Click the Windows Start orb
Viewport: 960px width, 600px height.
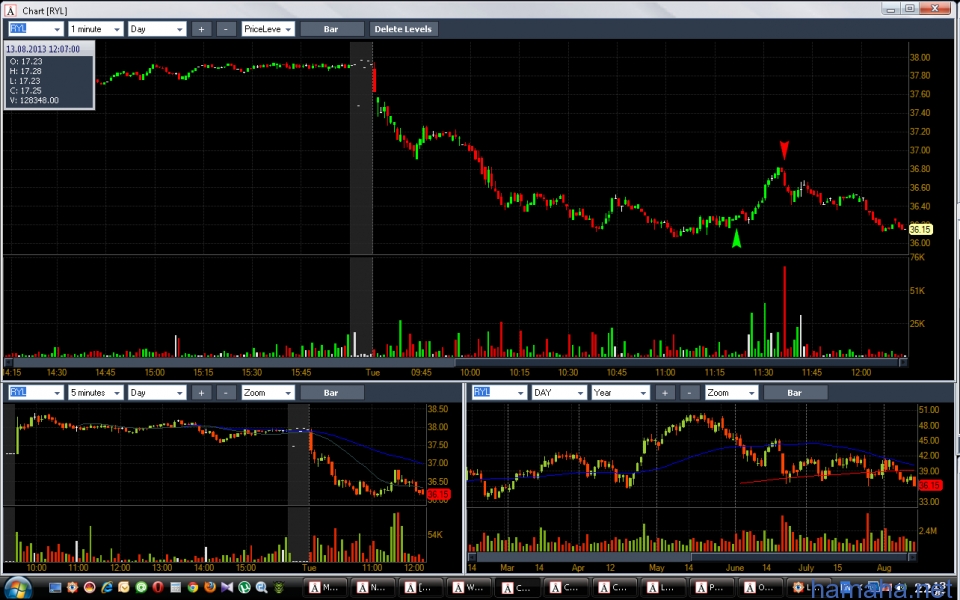pyautogui.click(x=17, y=586)
